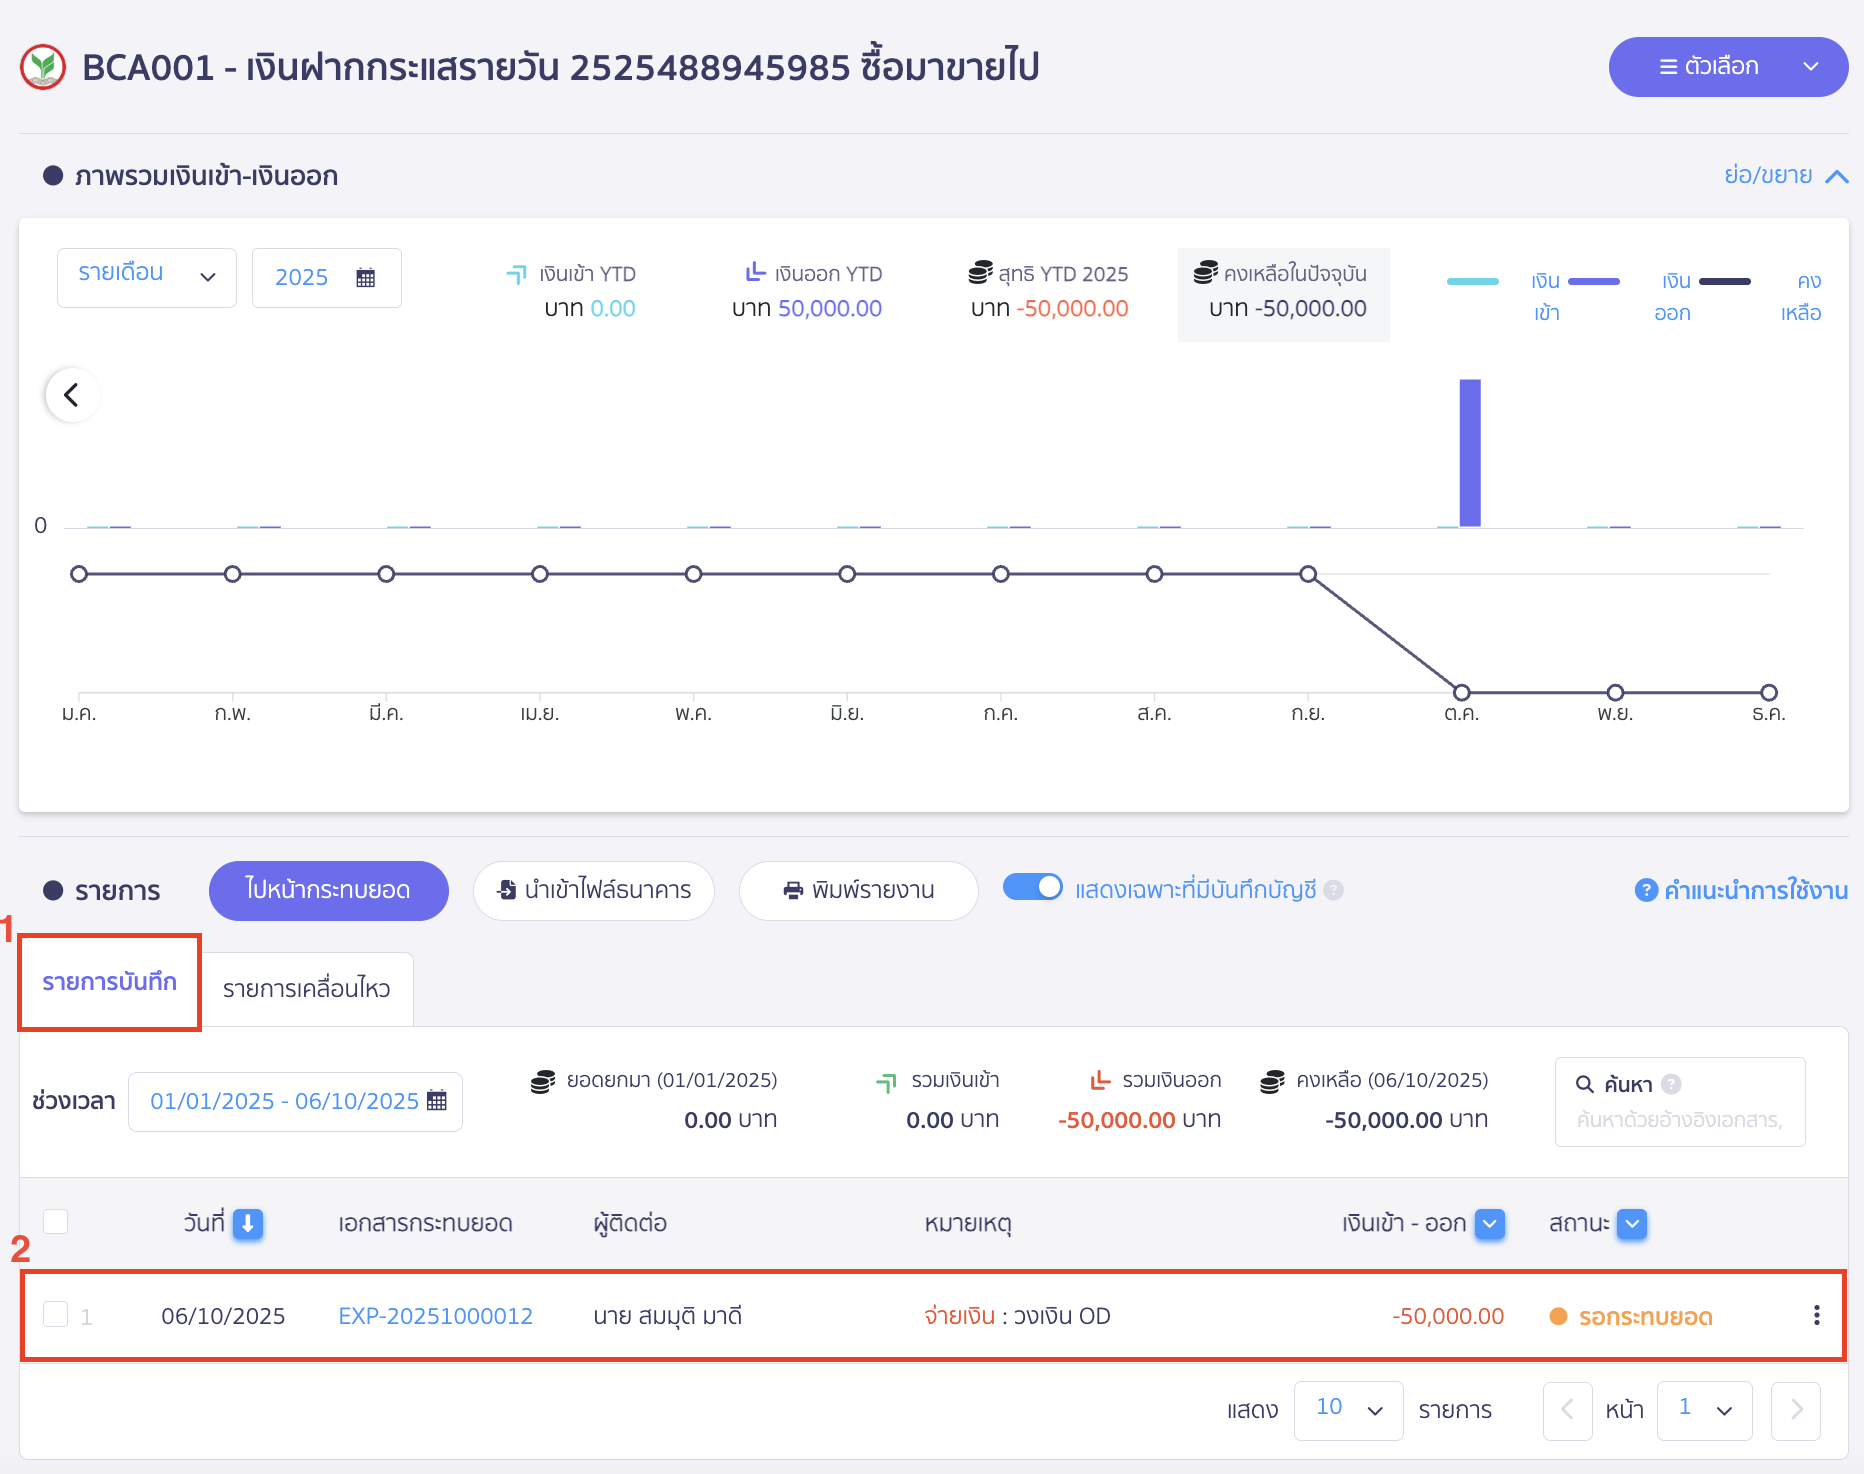Click the help question mark near คำแนะนำการใช้งาน
Viewport: 1864px width, 1474px height.
(x=1645, y=890)
